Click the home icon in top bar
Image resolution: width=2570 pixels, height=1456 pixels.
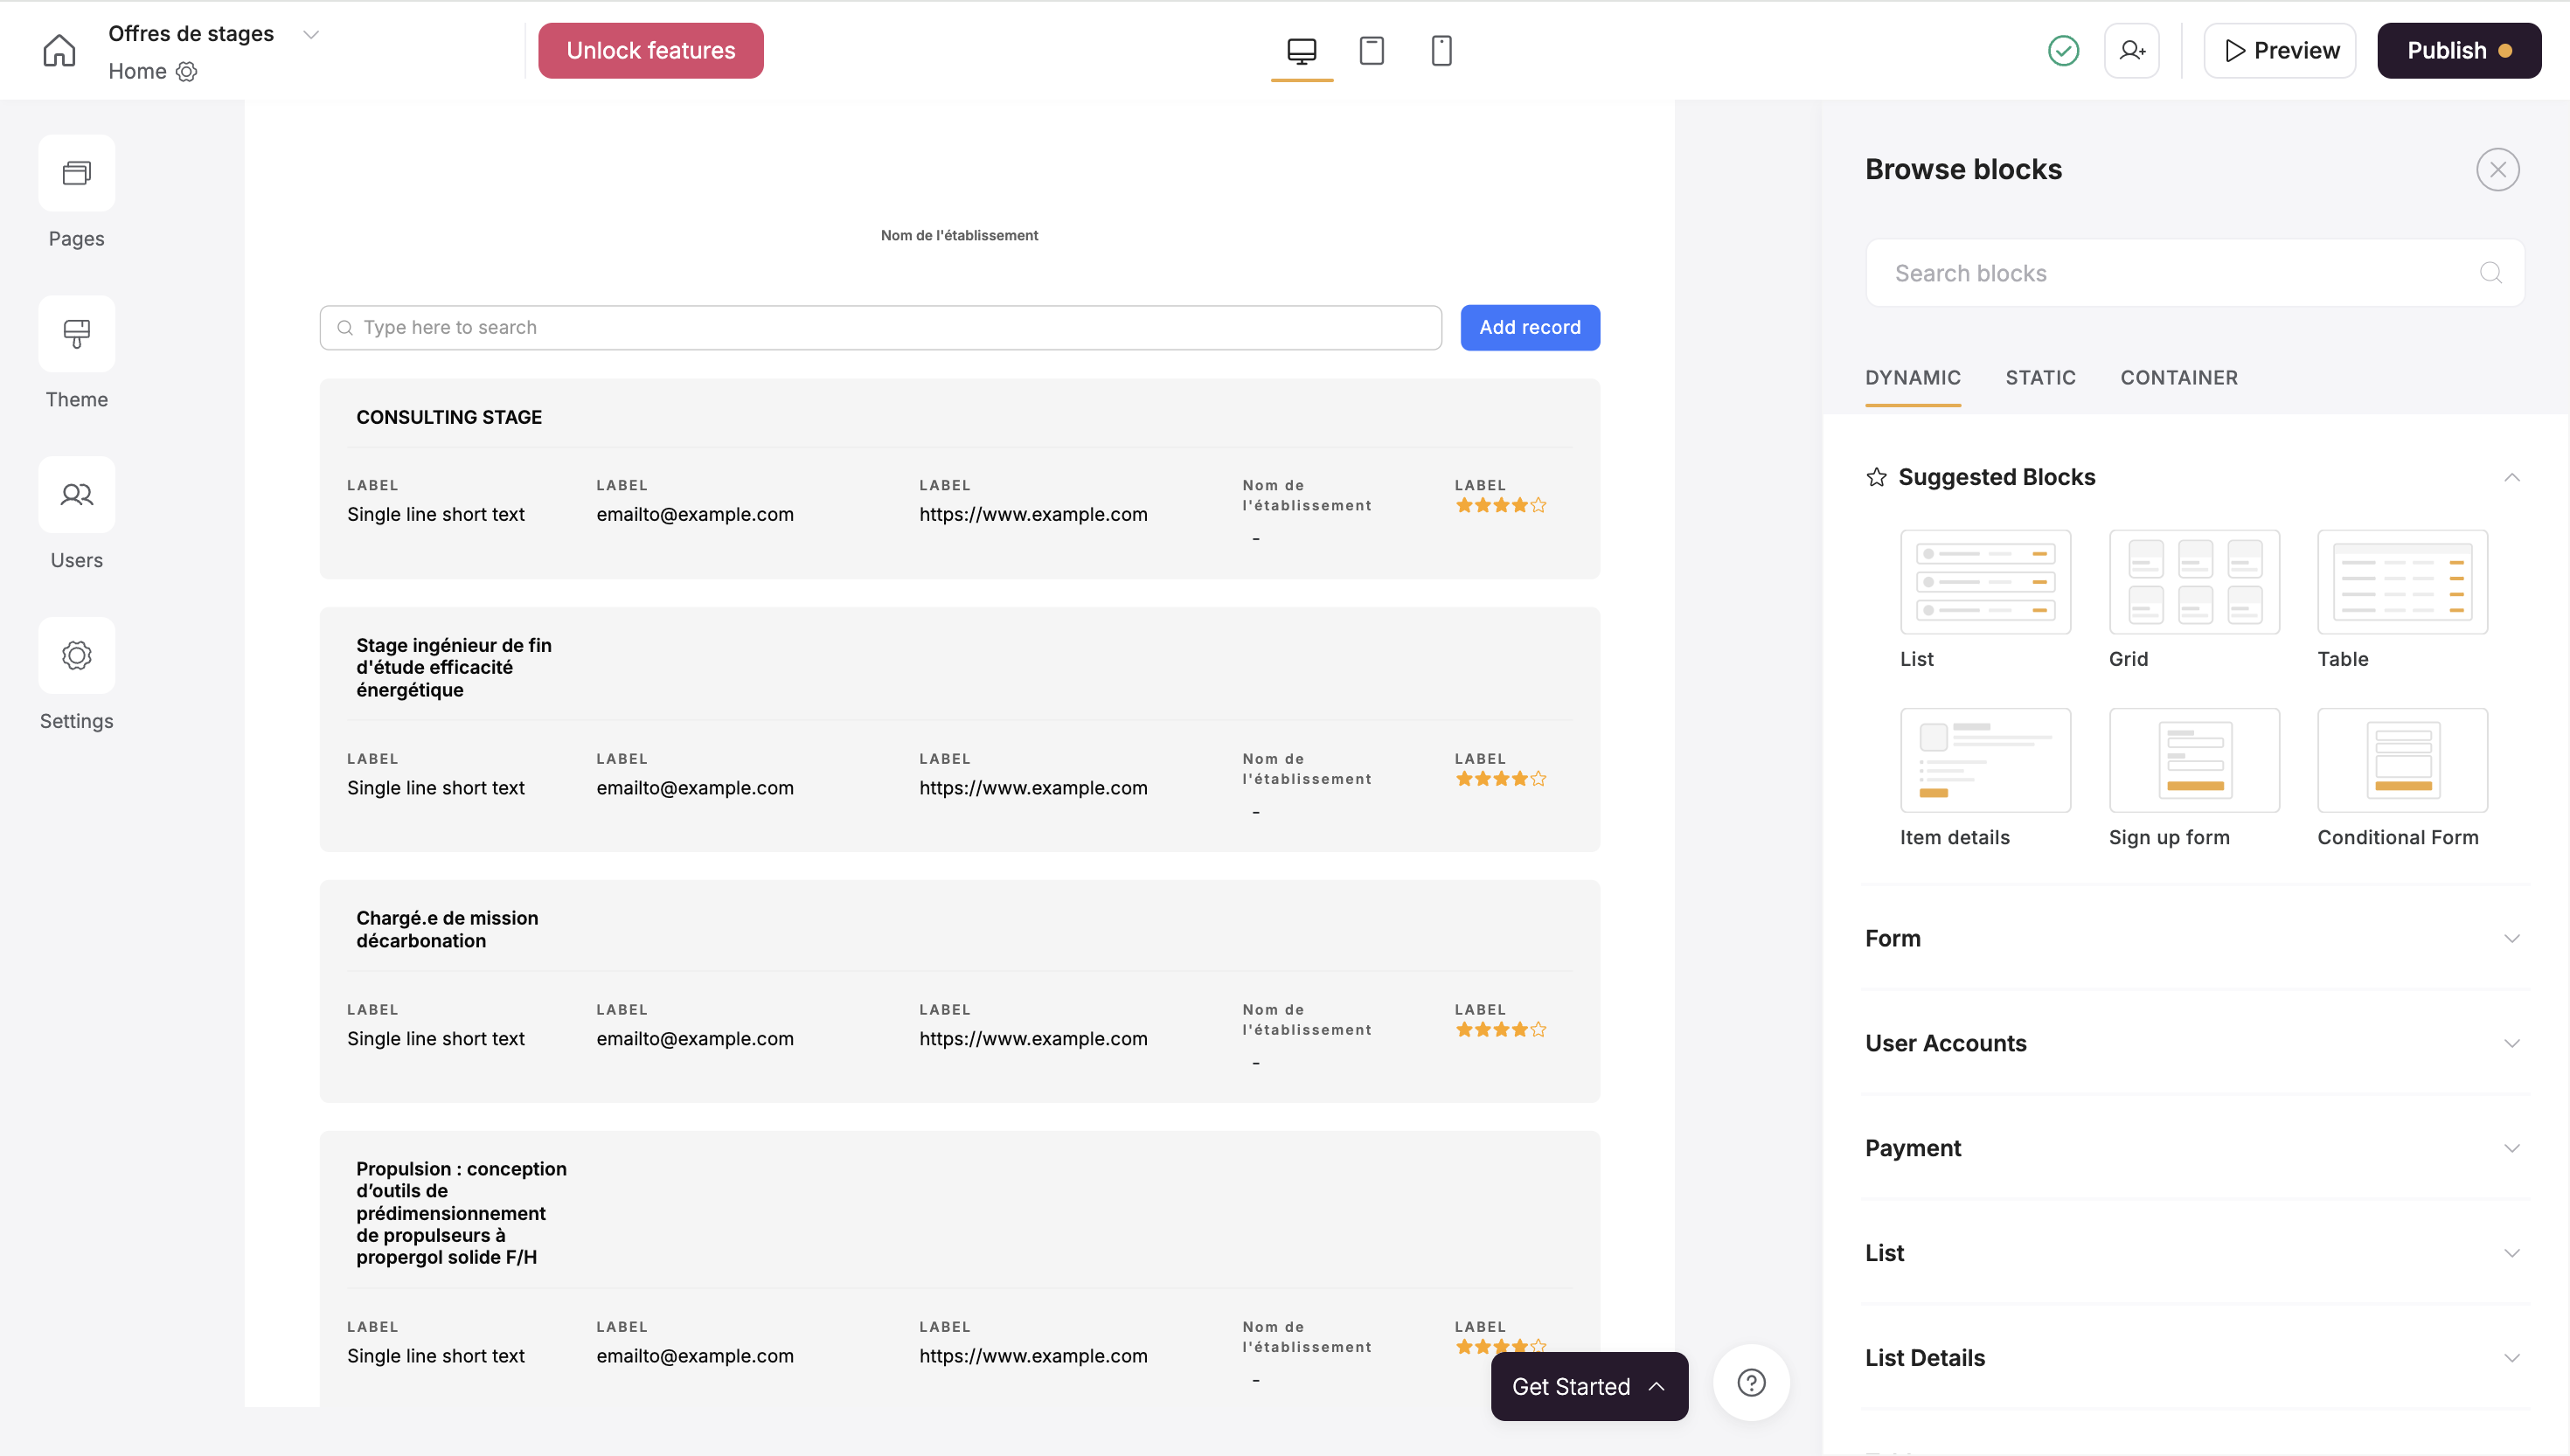(59, 50)
